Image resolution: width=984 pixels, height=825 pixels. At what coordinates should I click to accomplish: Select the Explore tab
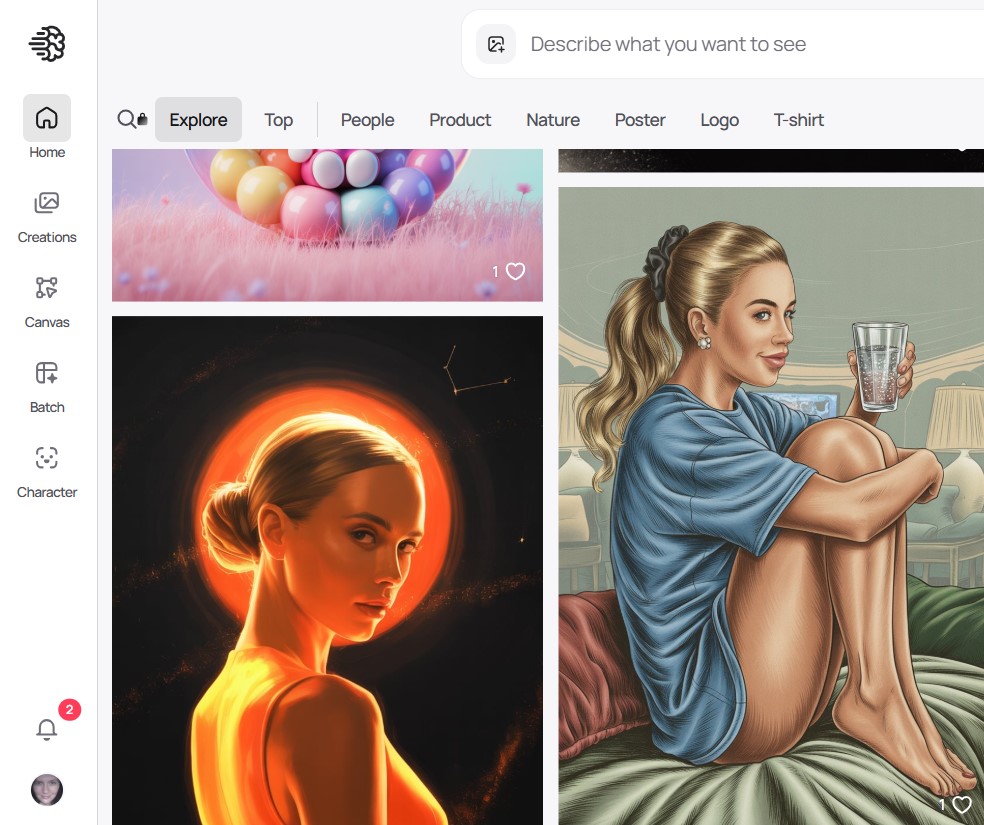[x=198, y=120]
